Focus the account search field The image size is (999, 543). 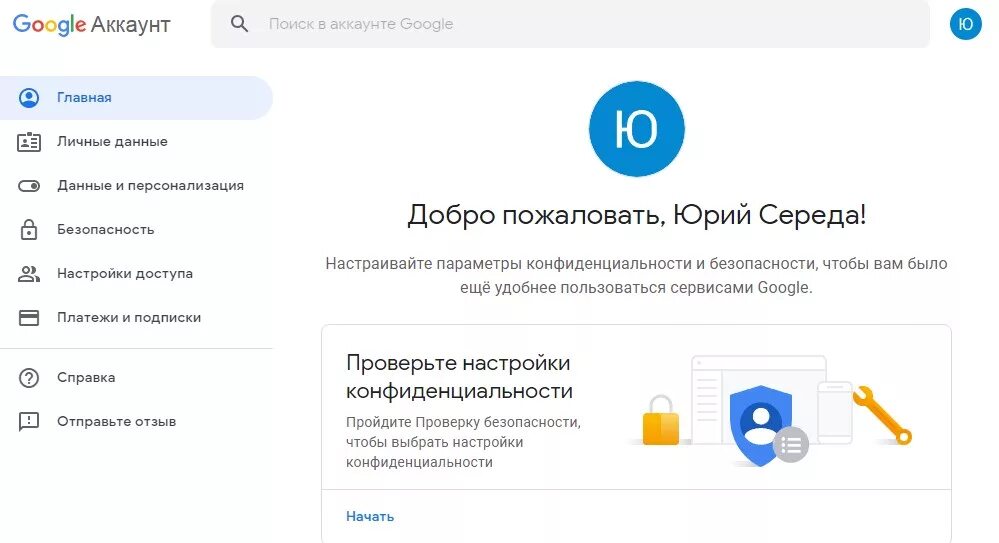coord(570,24)
